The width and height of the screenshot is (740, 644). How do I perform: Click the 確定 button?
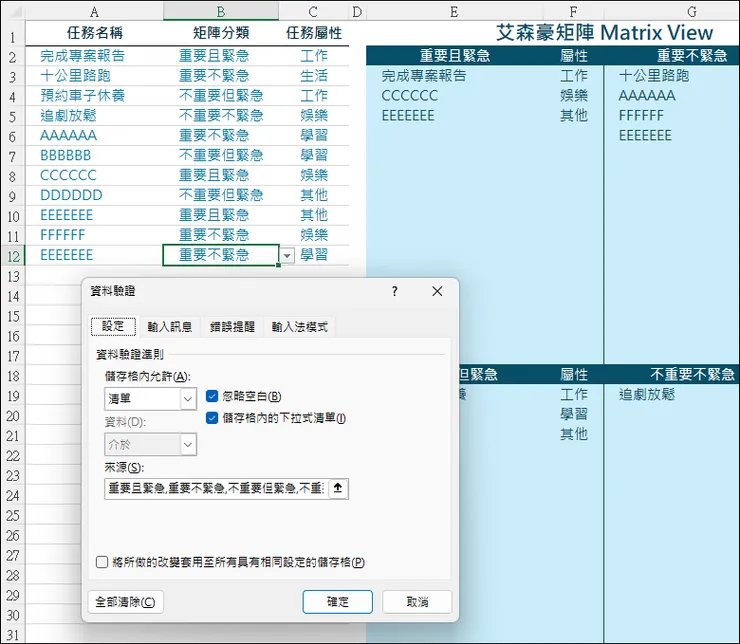click(337, 602)
